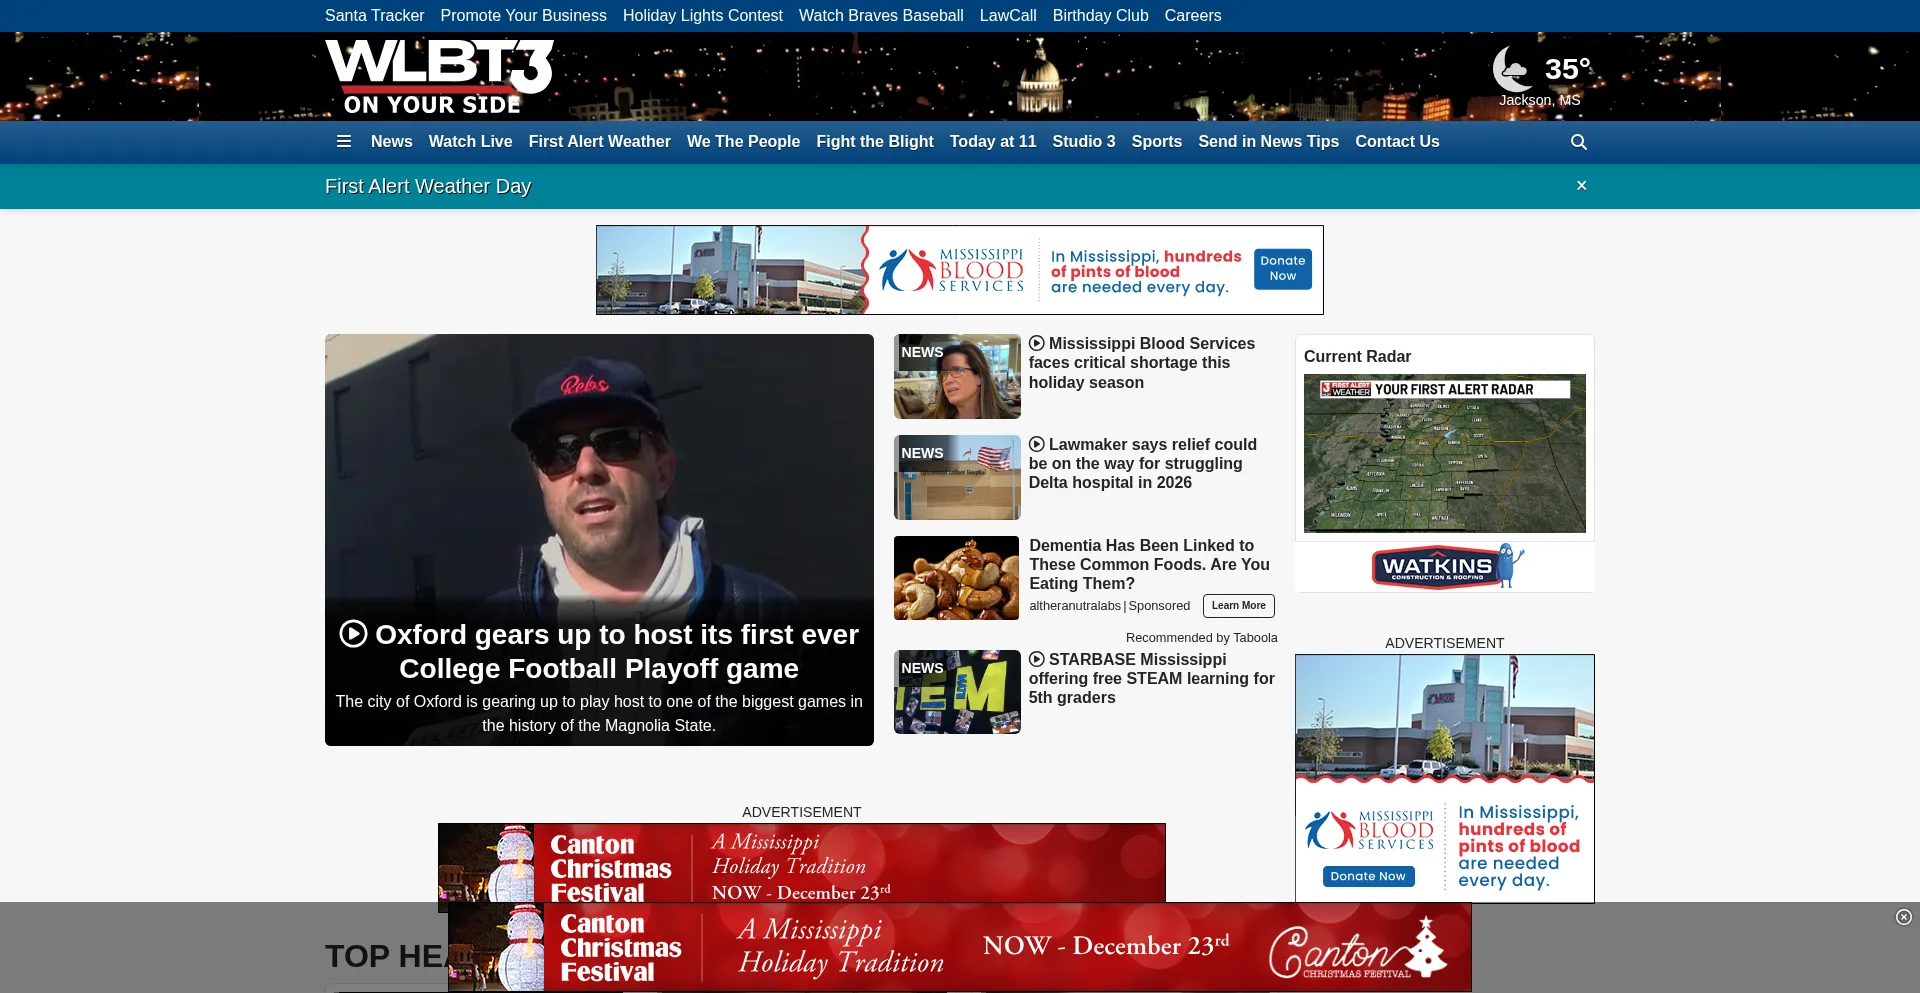Play the Mississippi Blood Services story video

tap(1036, 343)
